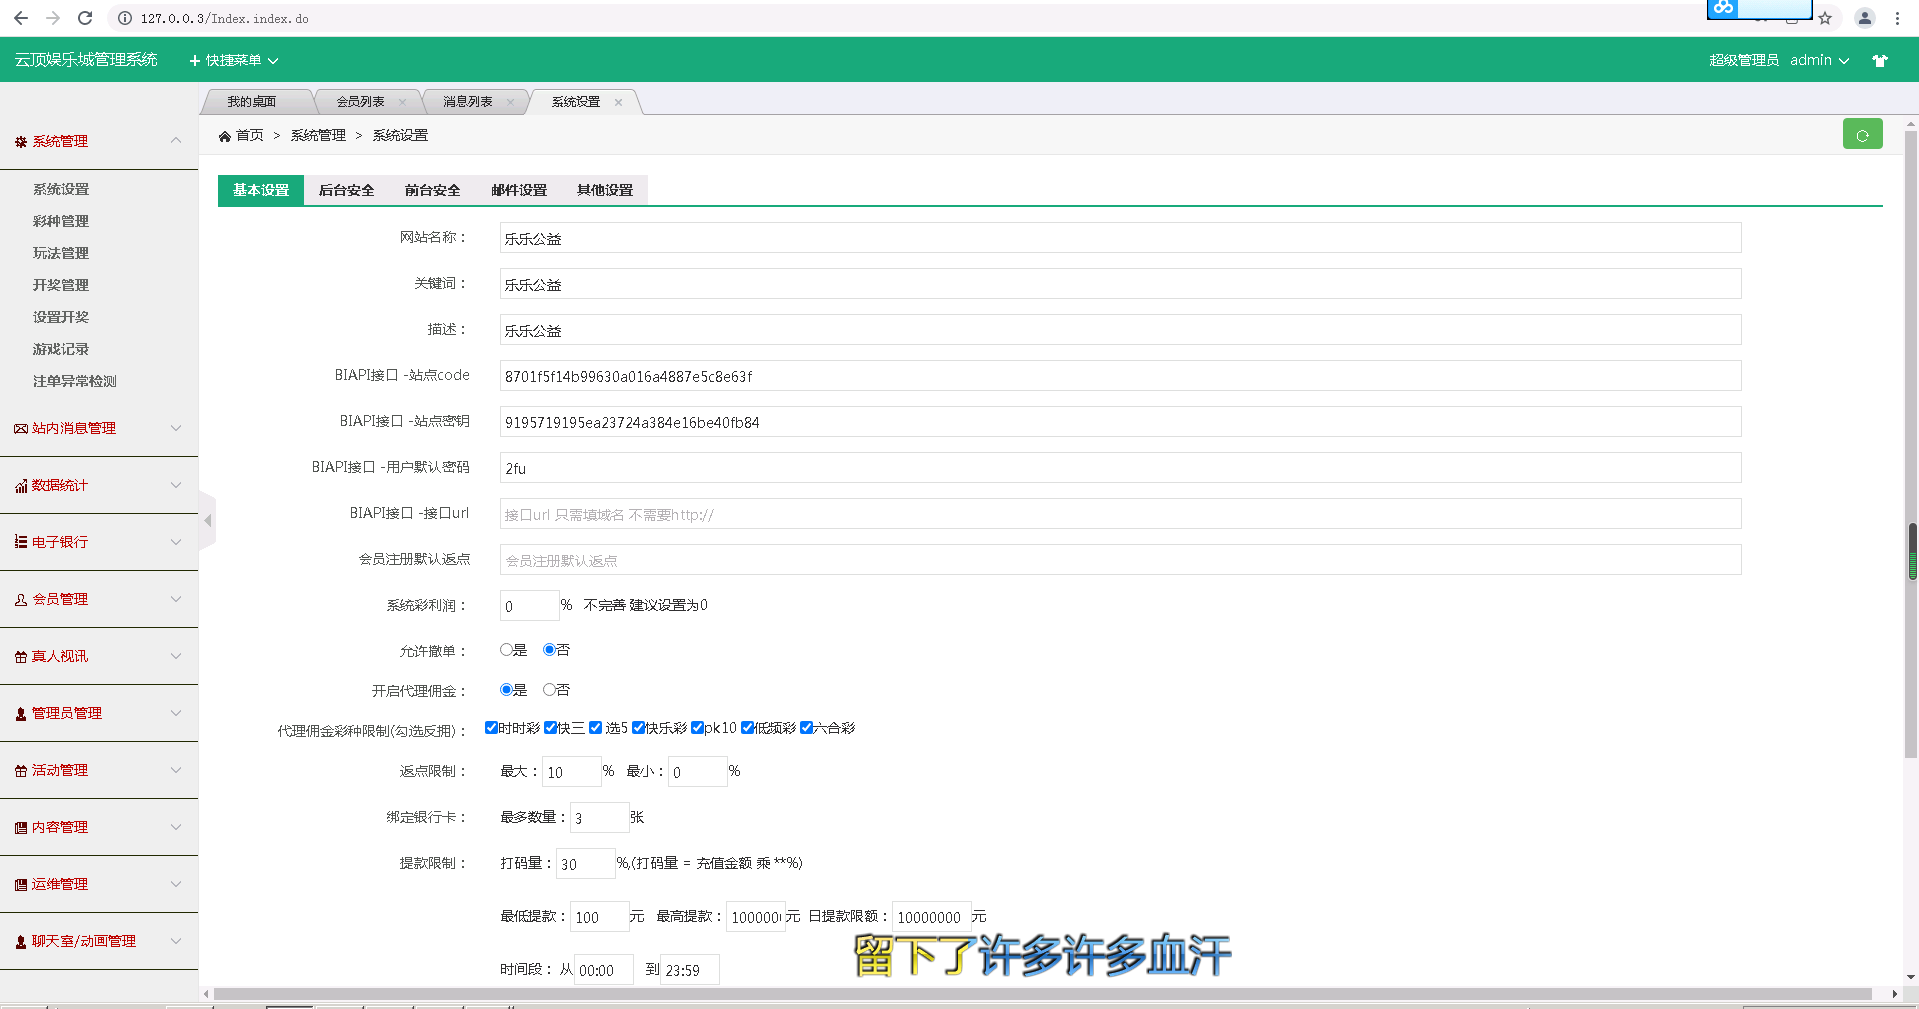
Task: Open the admin user dropdown
Action: click(1819, 61)
